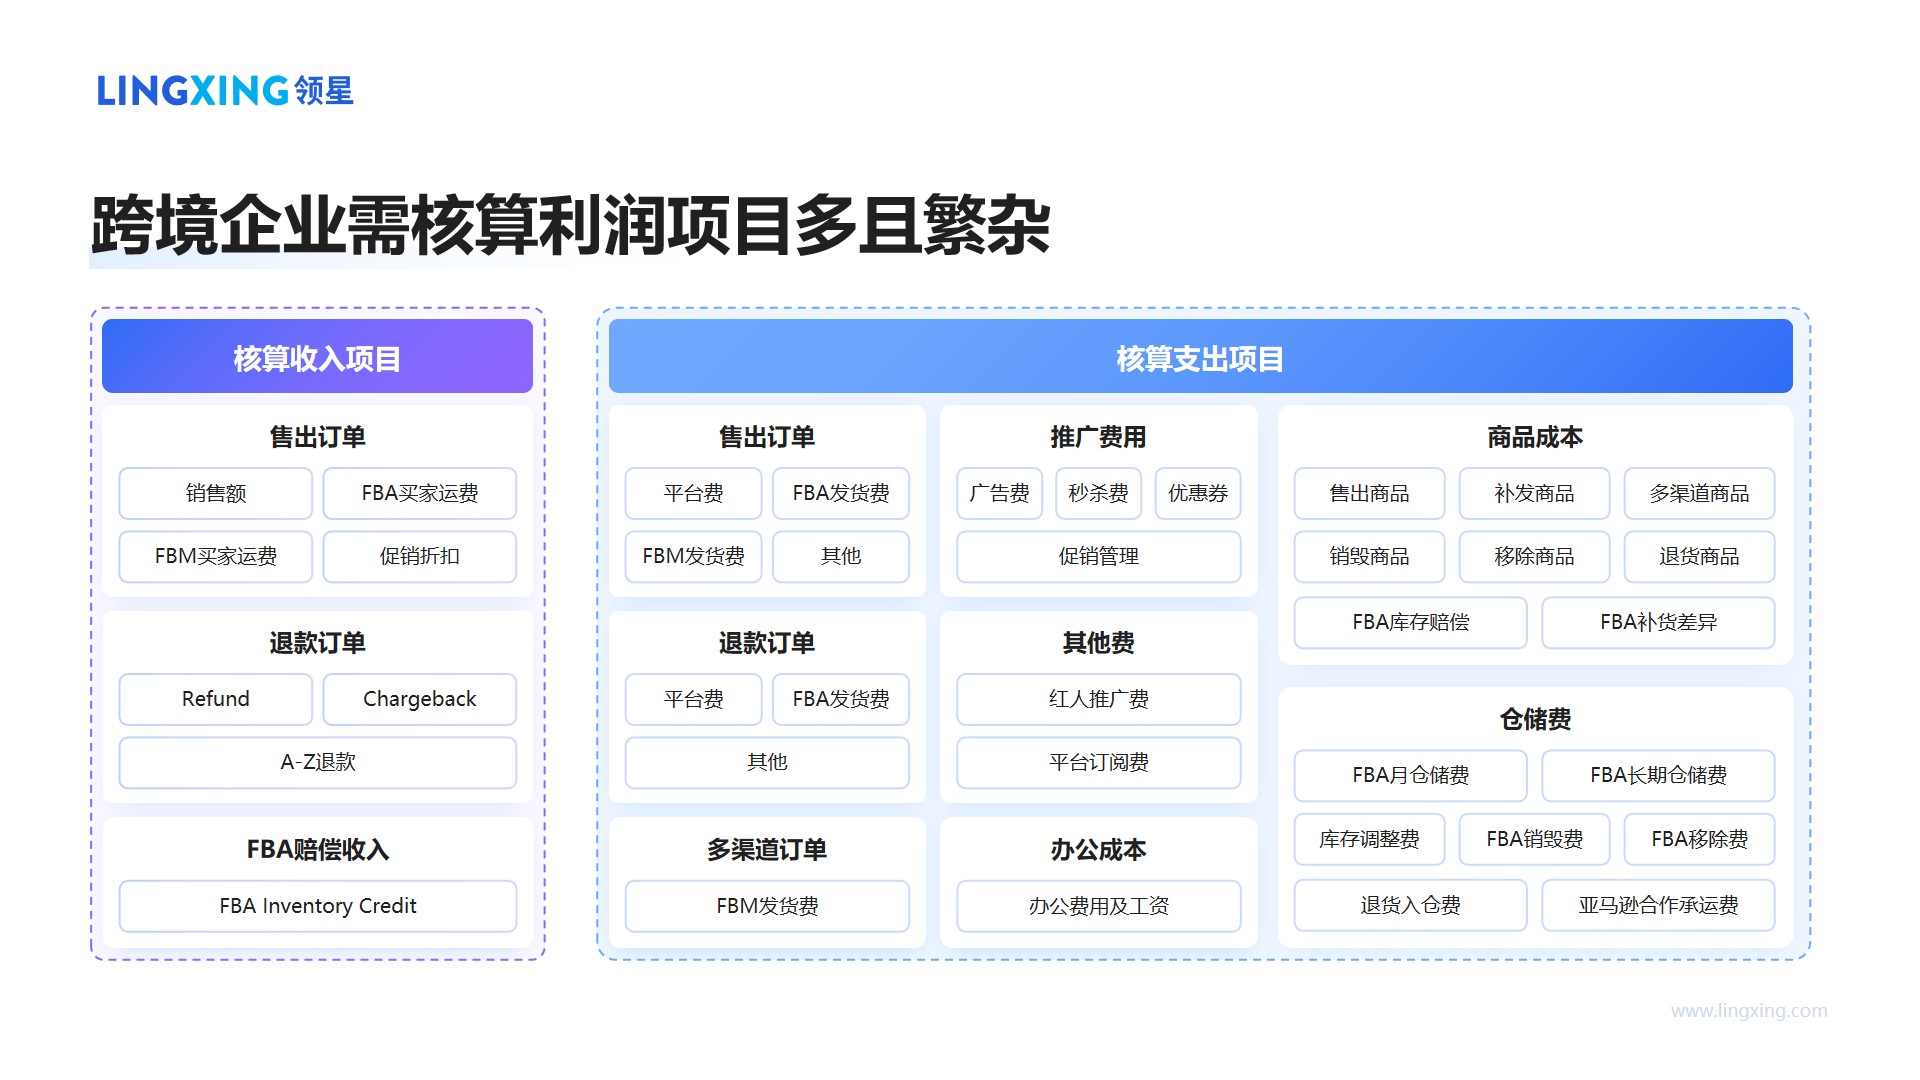Click the 亚马逊合作承运费 entry

click(x=1658, y=906)
